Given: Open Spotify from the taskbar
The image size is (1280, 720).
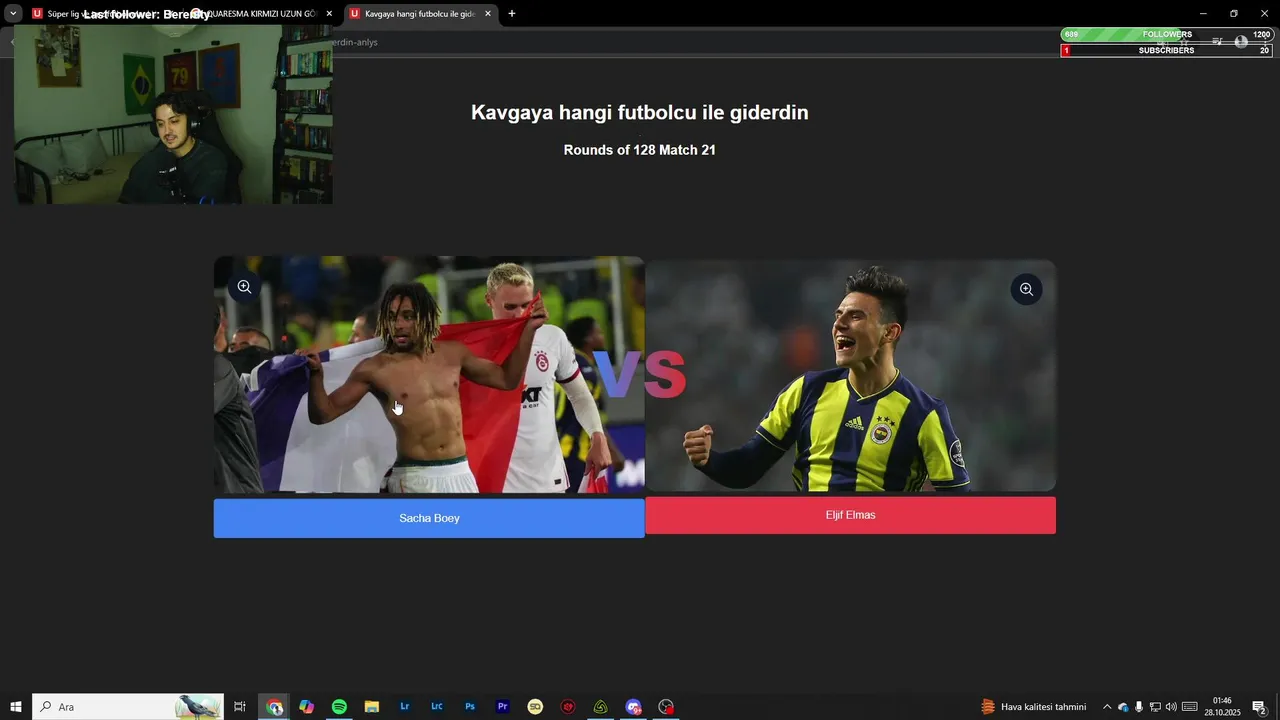Looking at the screenshot, I should (x=339, y=707).
